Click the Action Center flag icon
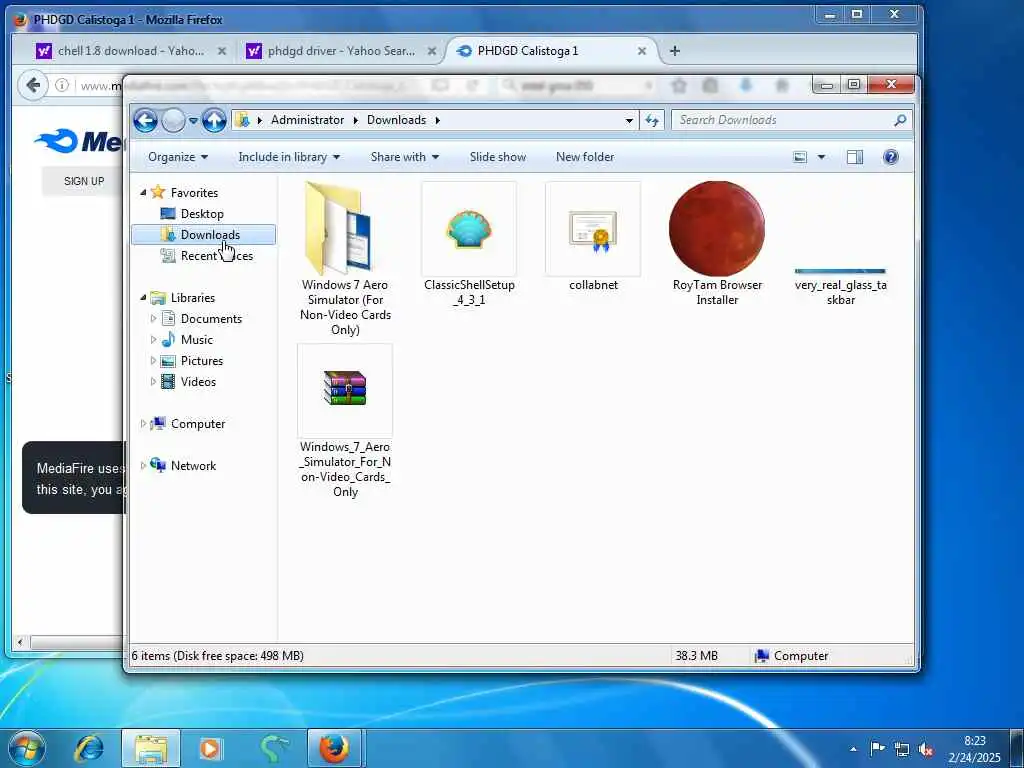 [x=877, y=749]
